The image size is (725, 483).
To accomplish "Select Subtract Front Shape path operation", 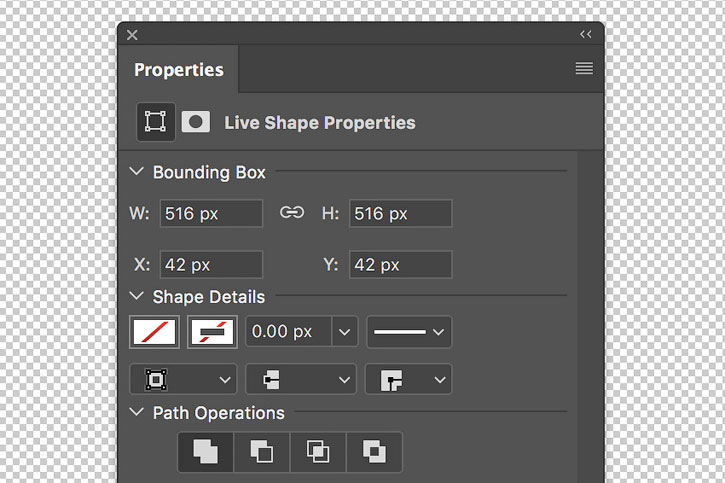I will pyautogui.click(x=262, y=452).
